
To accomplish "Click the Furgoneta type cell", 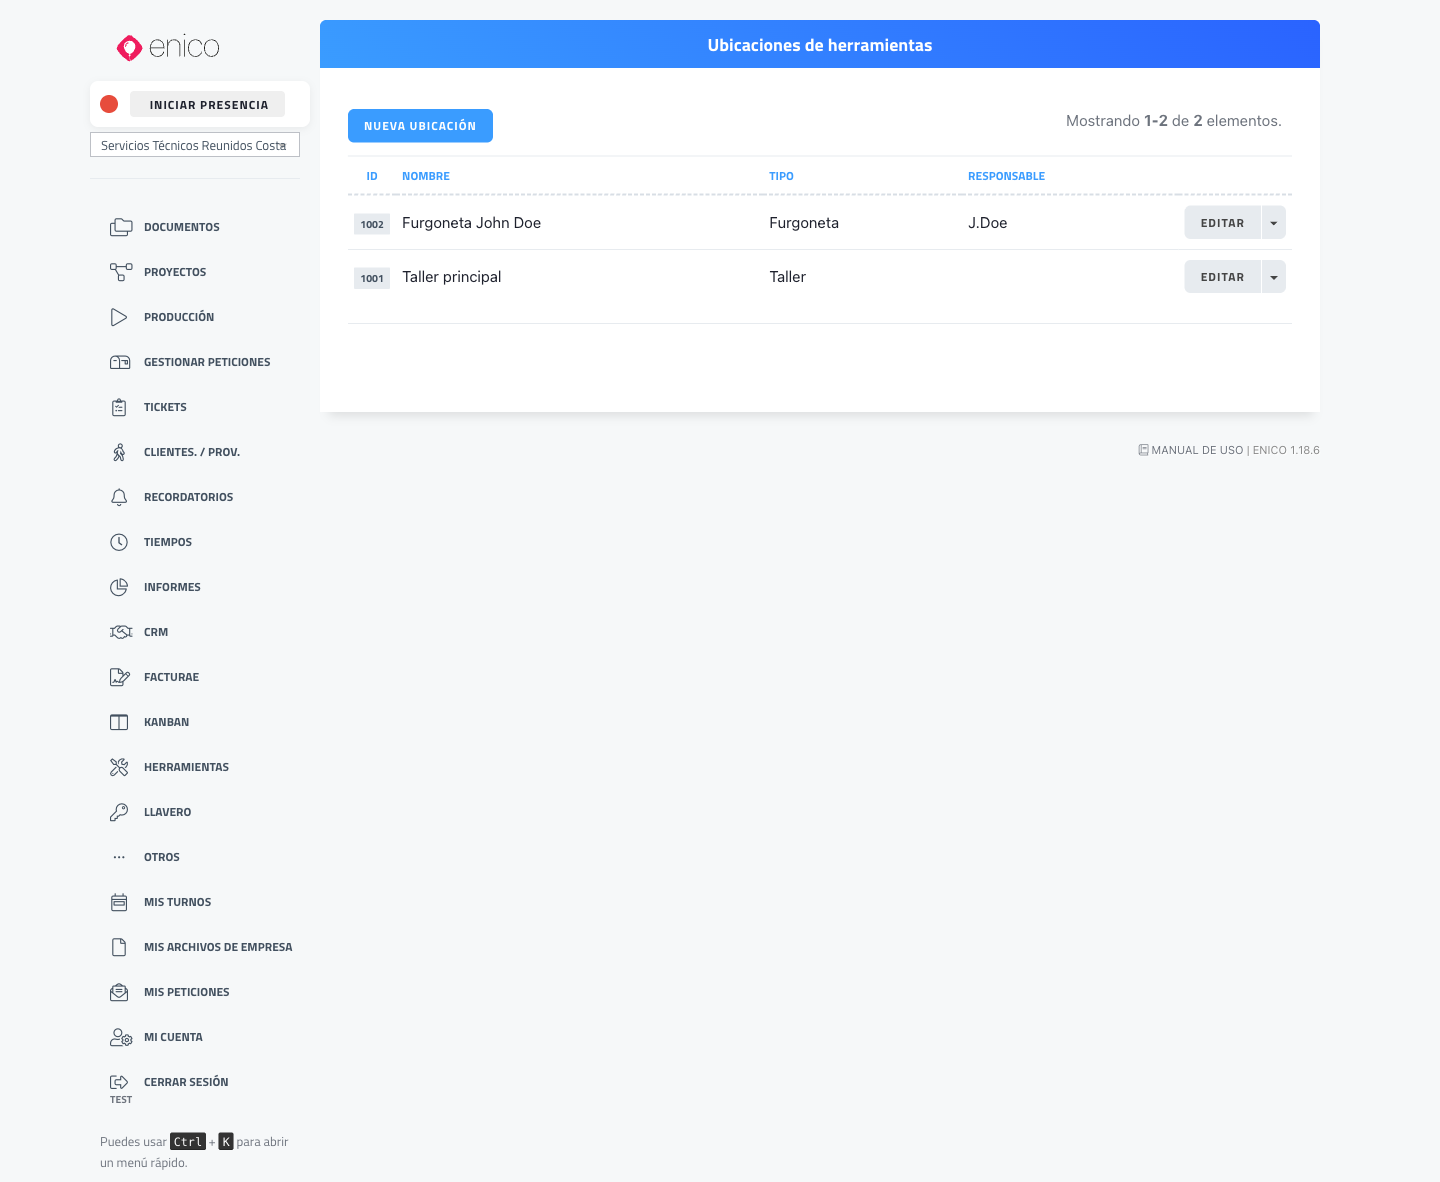I will [804, 223].
